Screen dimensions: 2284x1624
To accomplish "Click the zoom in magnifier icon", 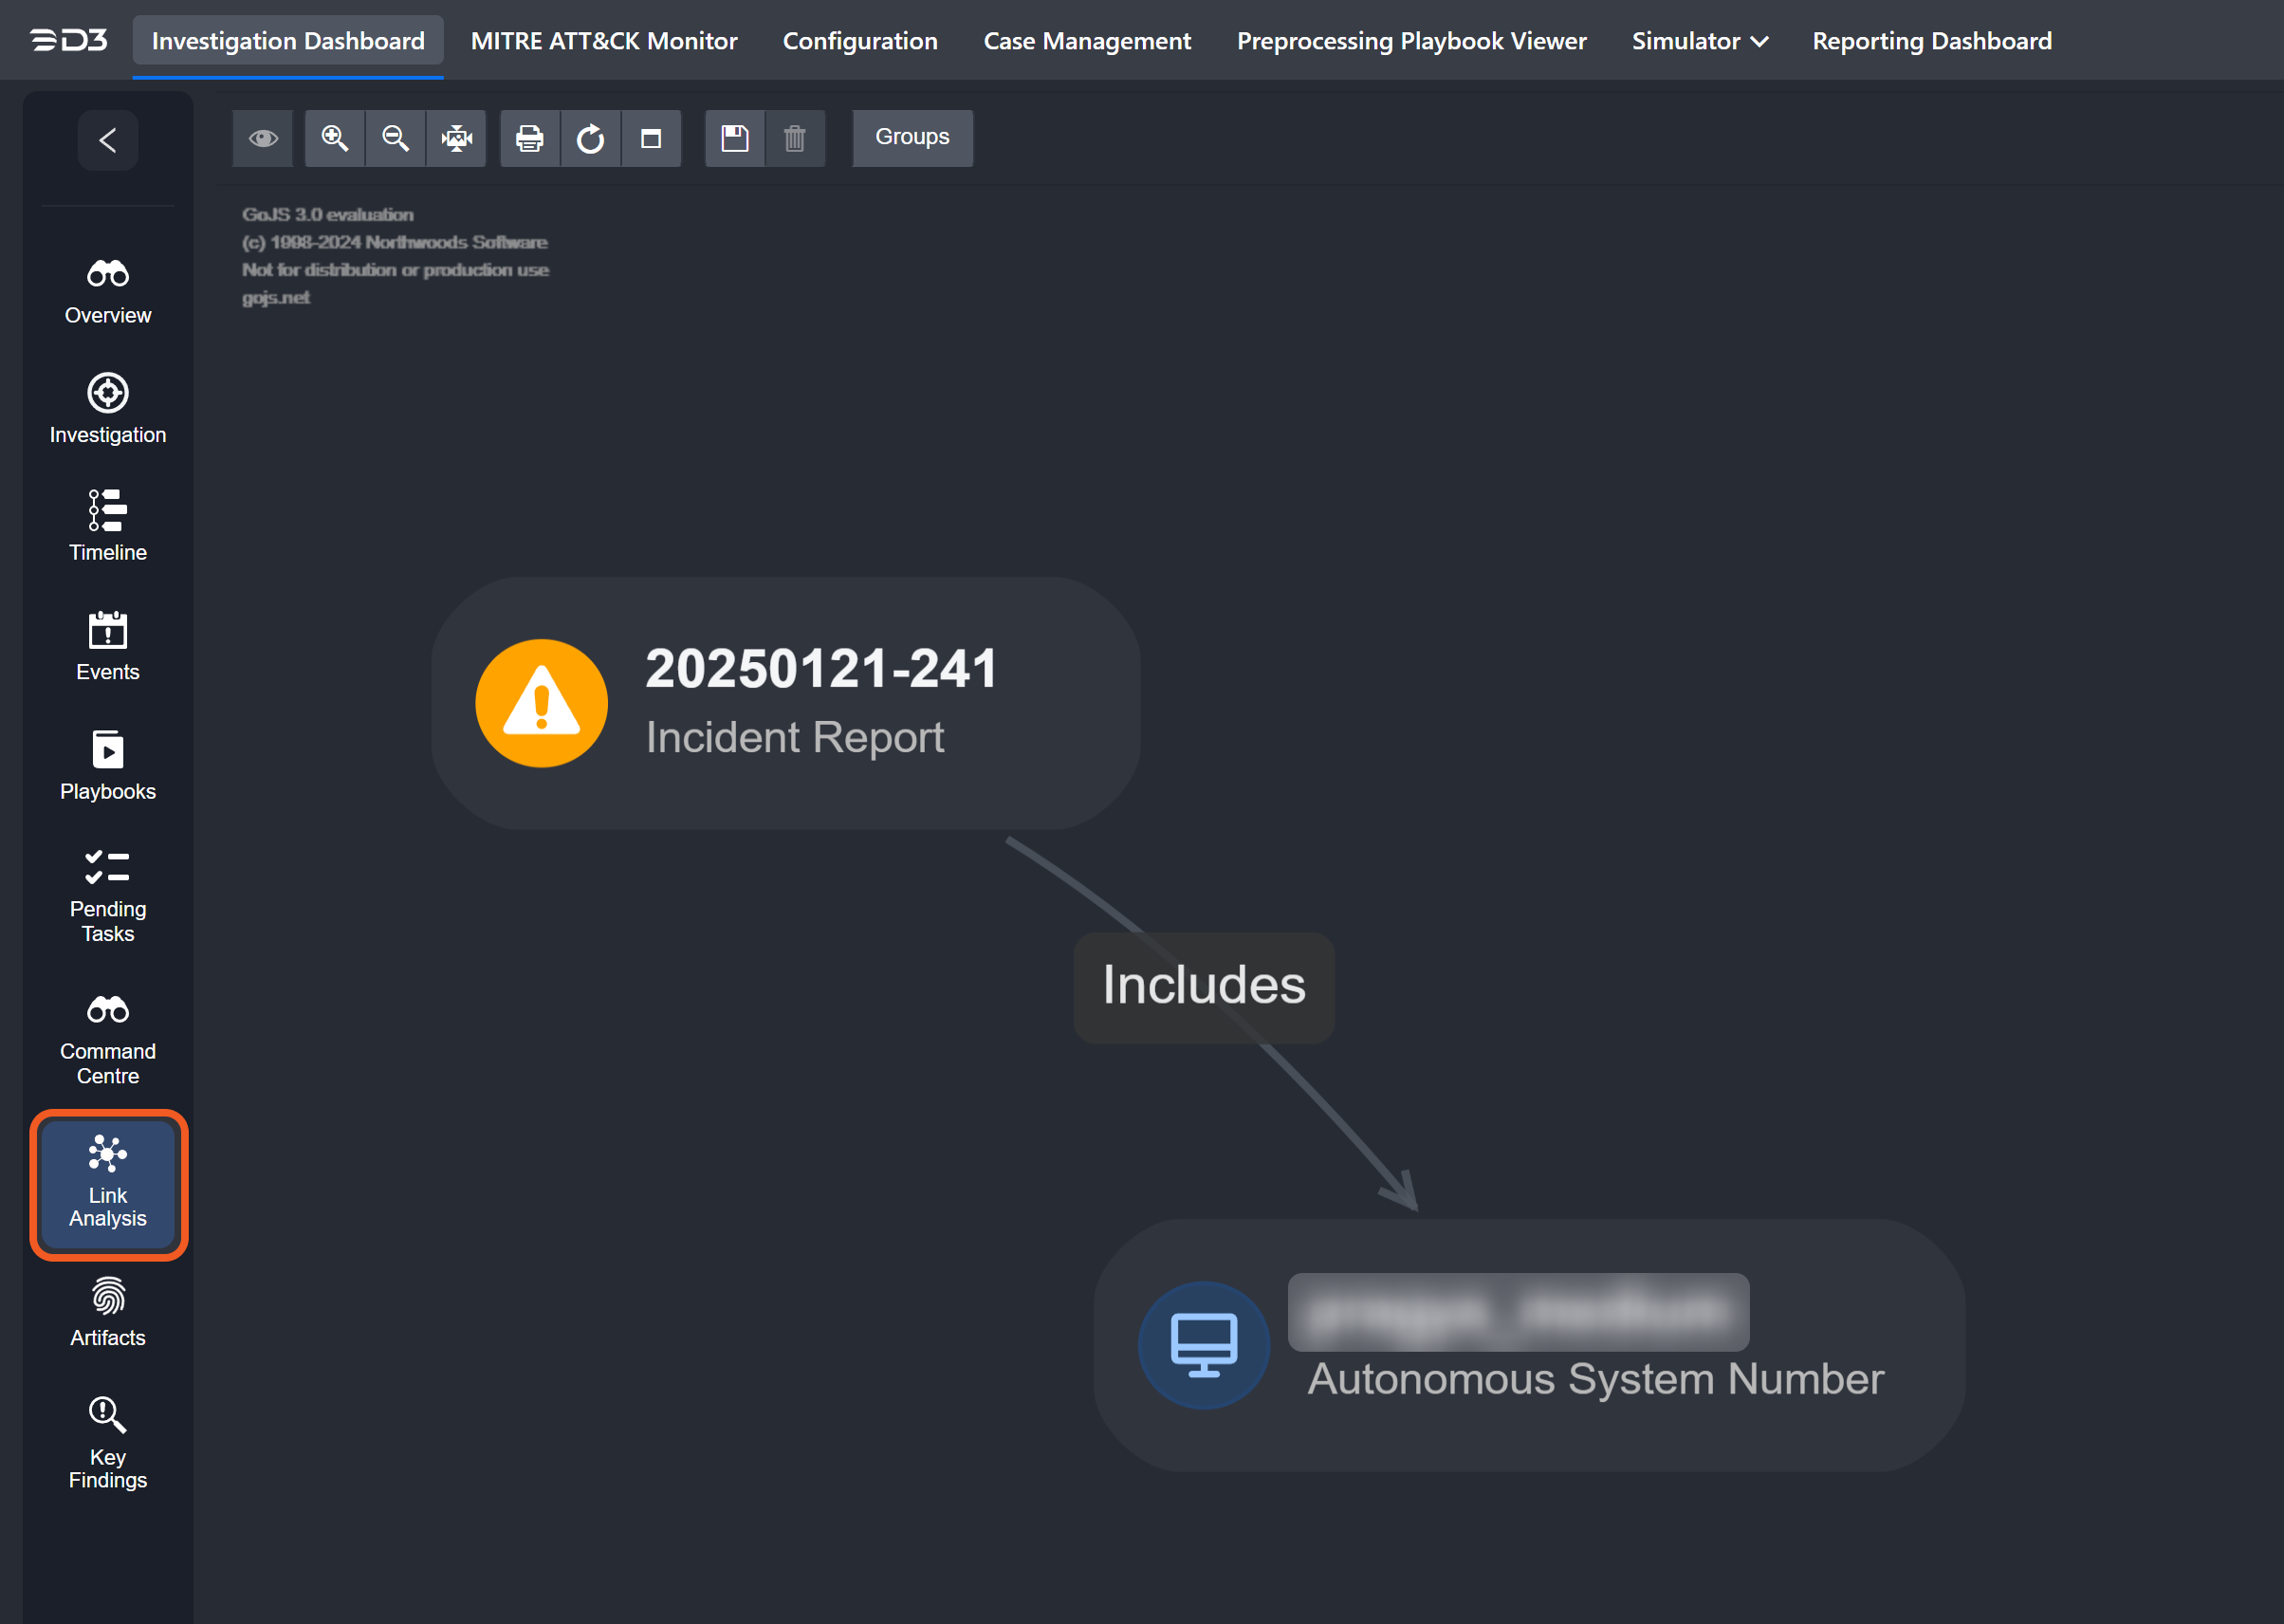I will (335, 138).
